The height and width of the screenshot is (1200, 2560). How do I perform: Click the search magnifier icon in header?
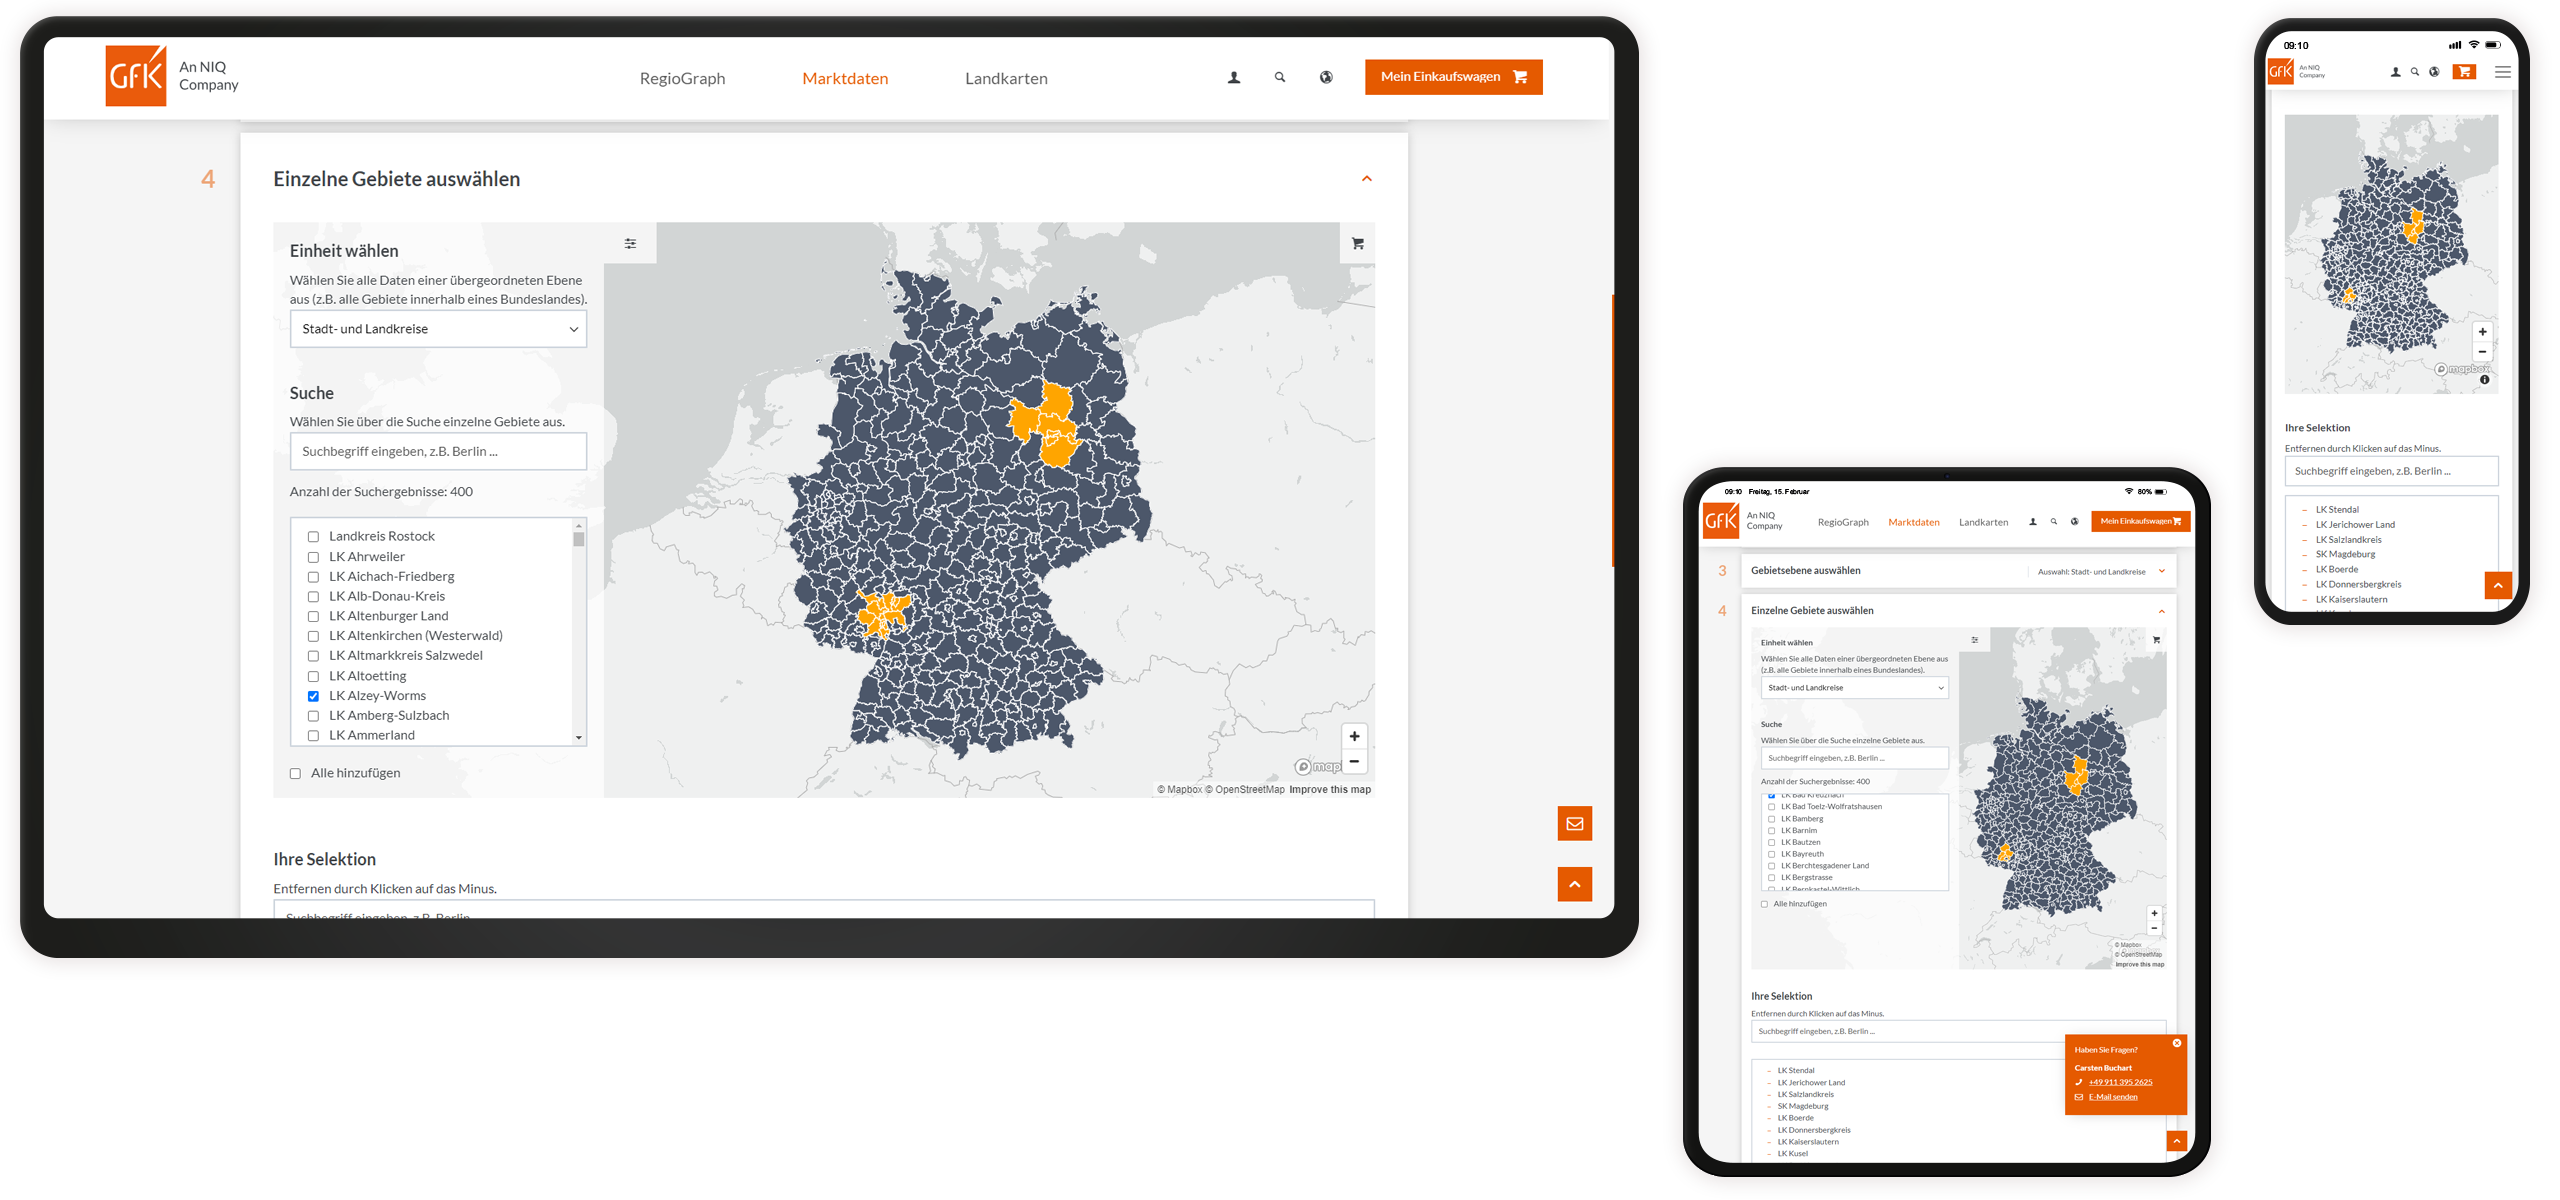coord(1279,77)
